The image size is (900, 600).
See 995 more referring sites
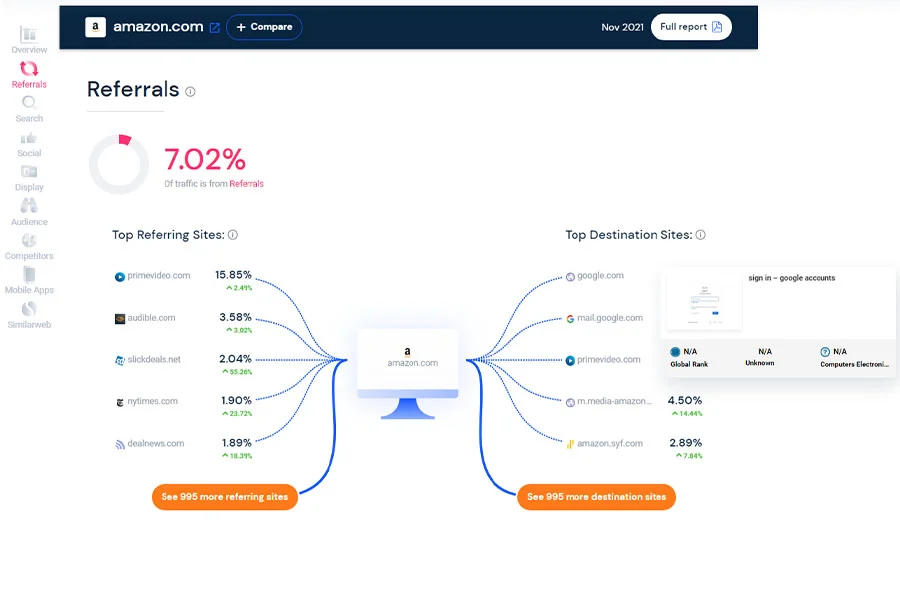tap(224, 497)
